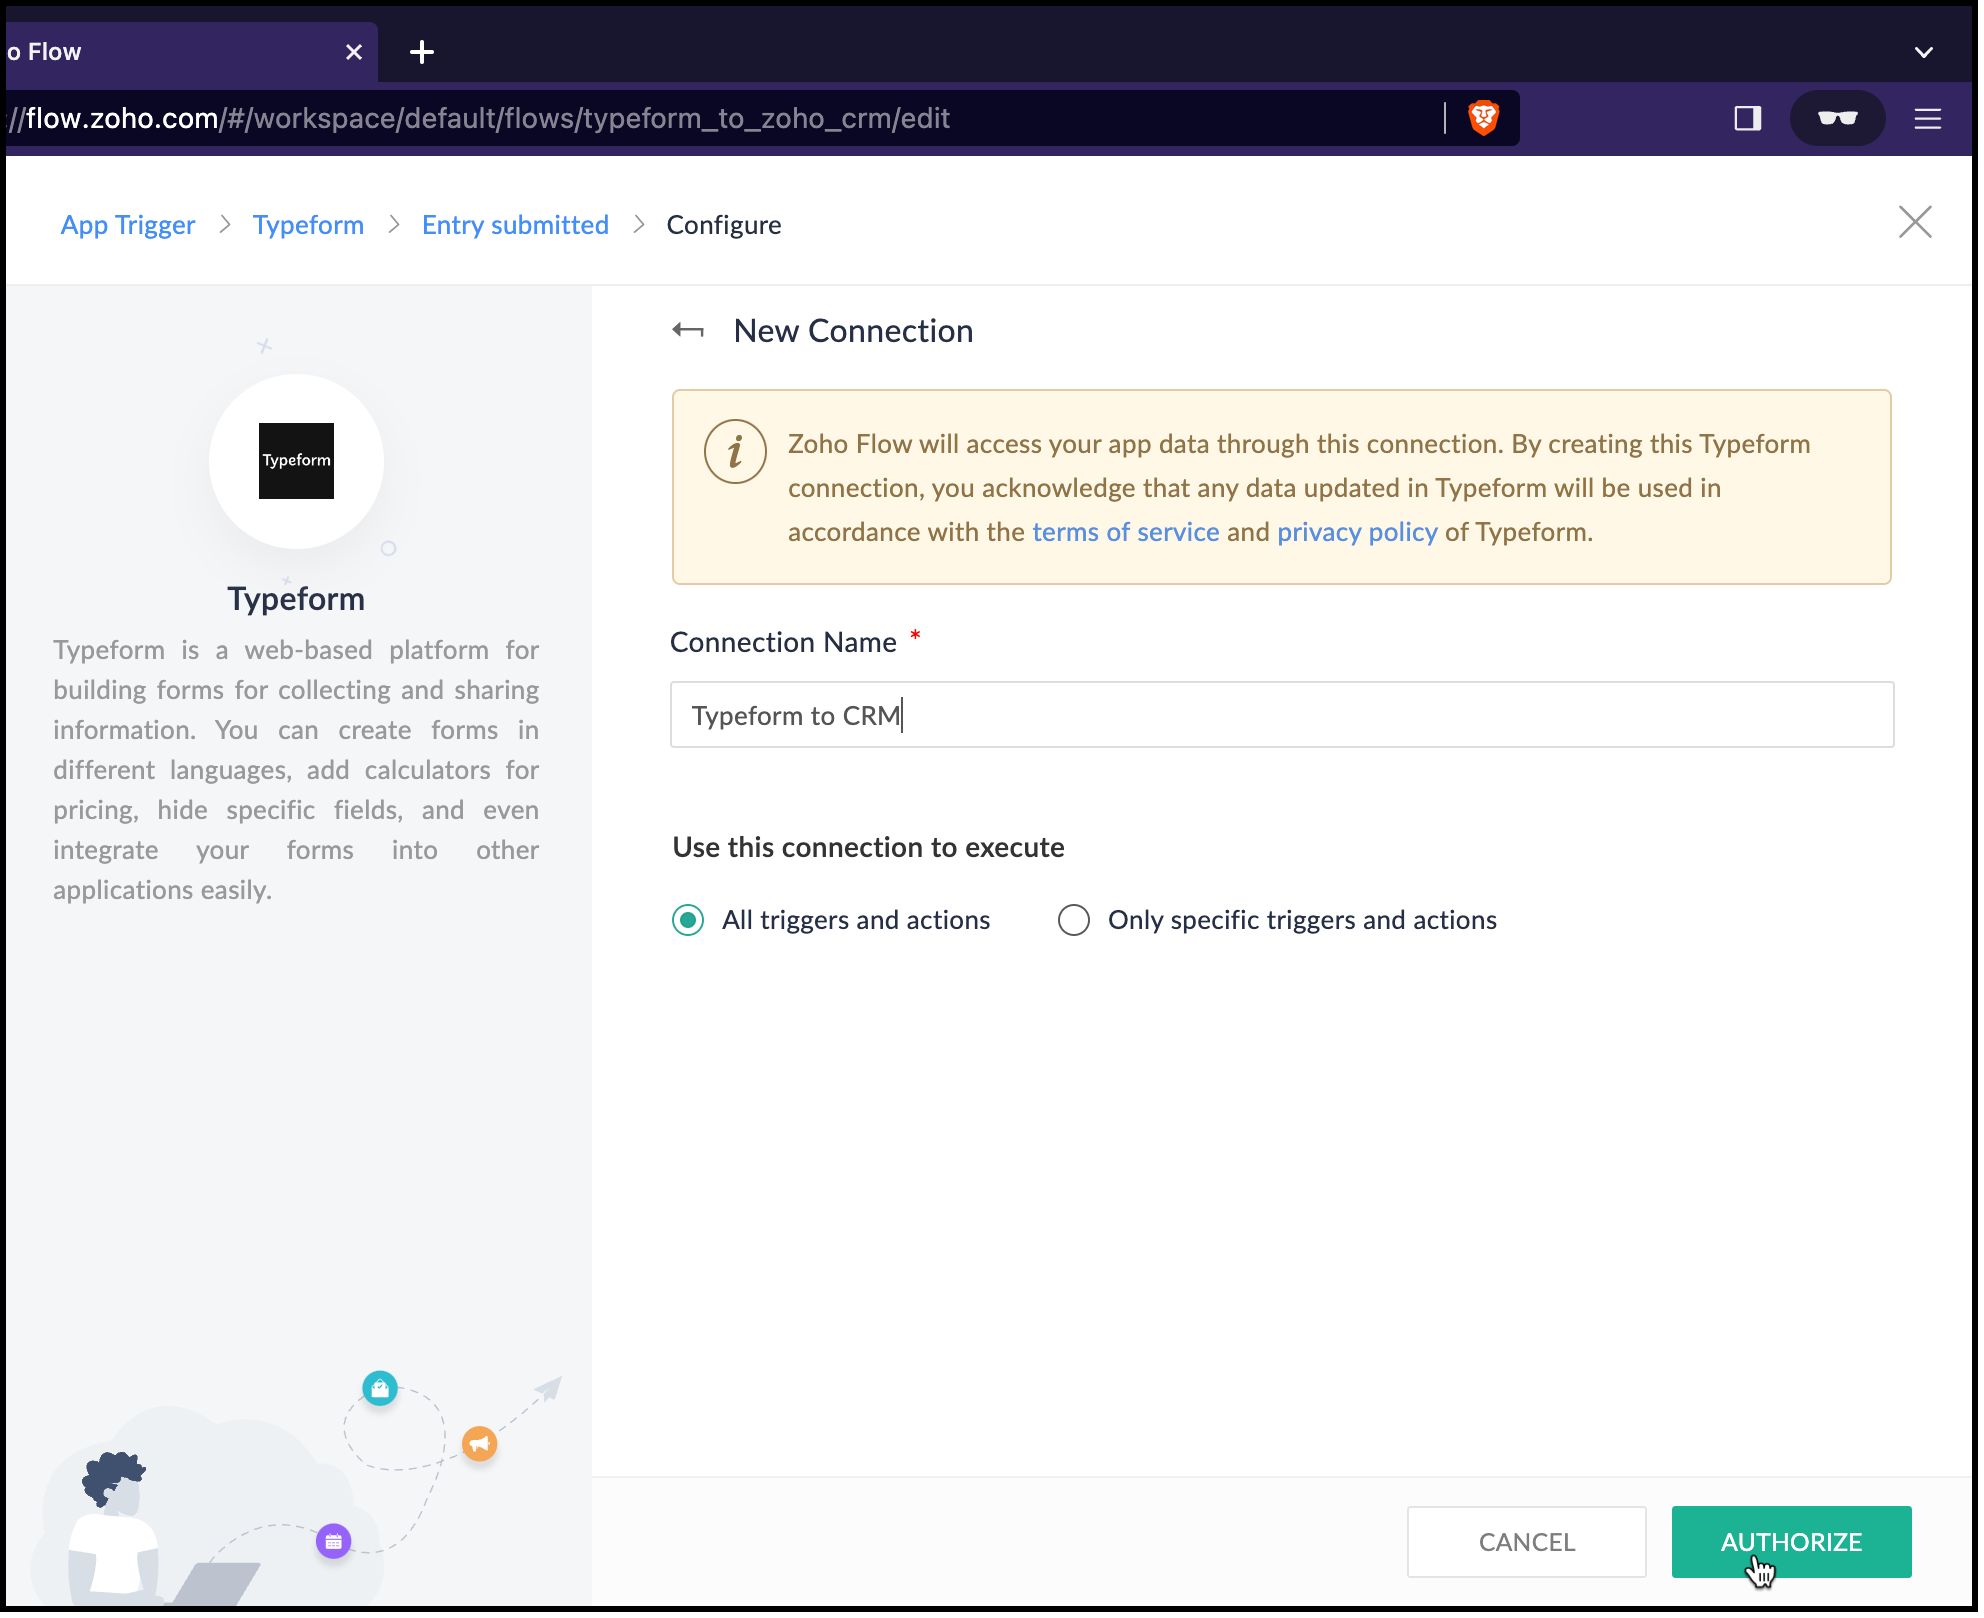
Task: Click the Brave Shields lion icon
Action: 1483,118
